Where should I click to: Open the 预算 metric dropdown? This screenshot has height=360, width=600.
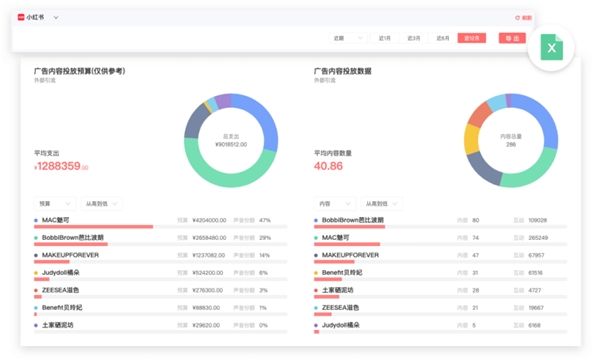[x=55, y=204]
